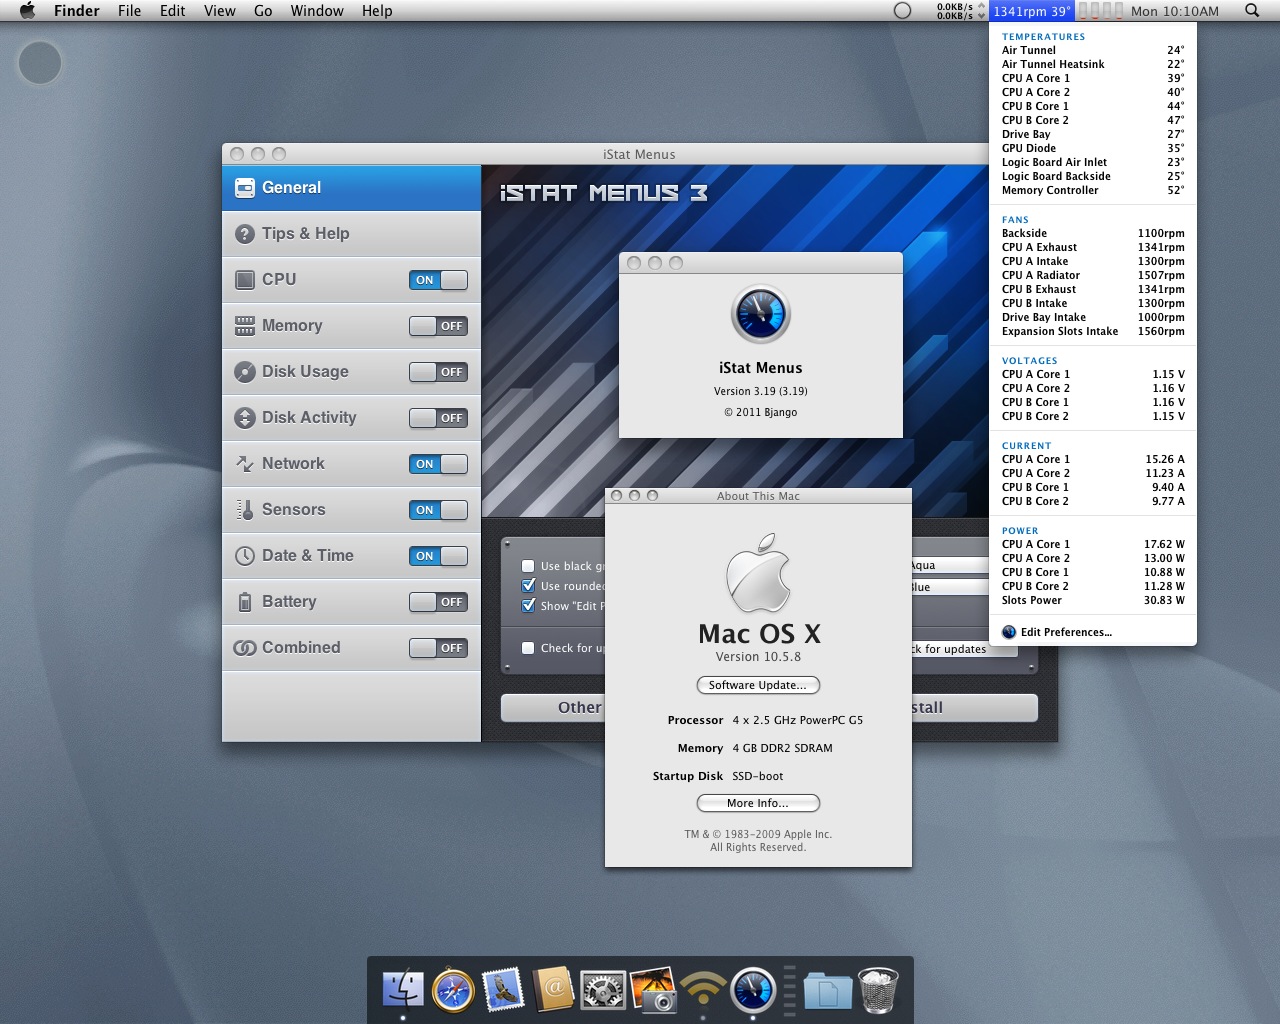
Task: Turn off the CPU switch
Action: [438, 280]
